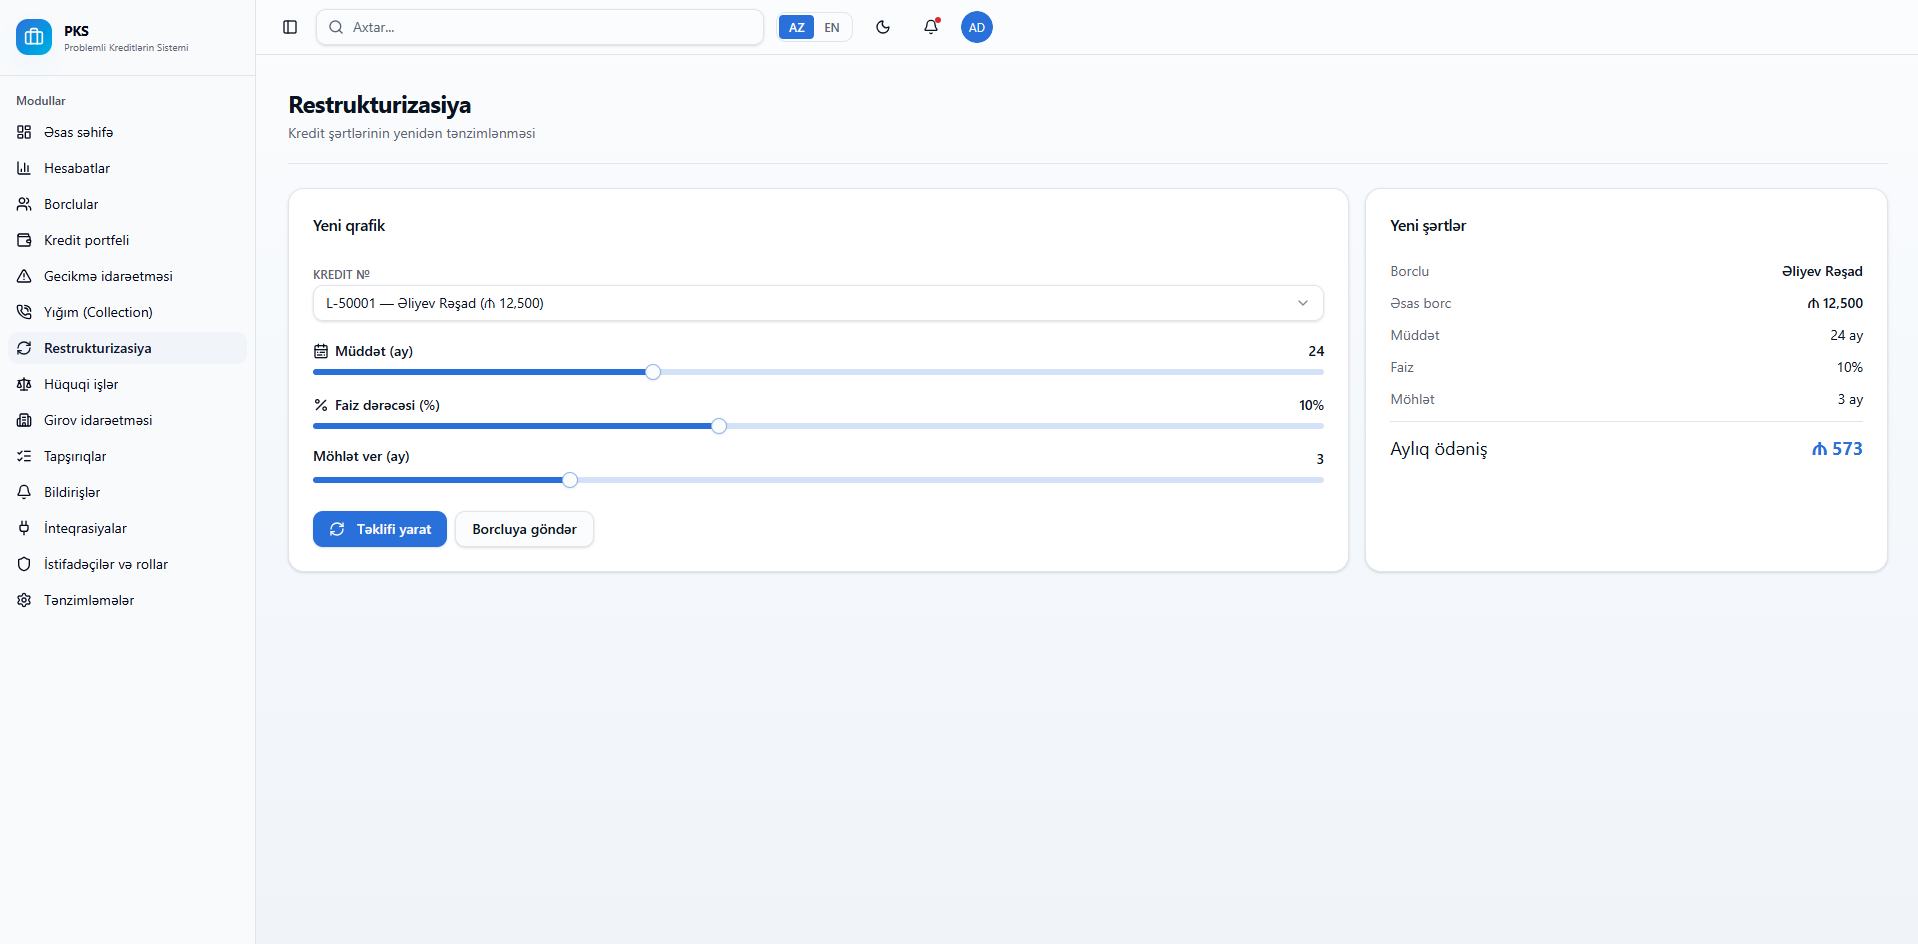
Task: Click the Yeni qrafik card title
Action: coord(349,226)
